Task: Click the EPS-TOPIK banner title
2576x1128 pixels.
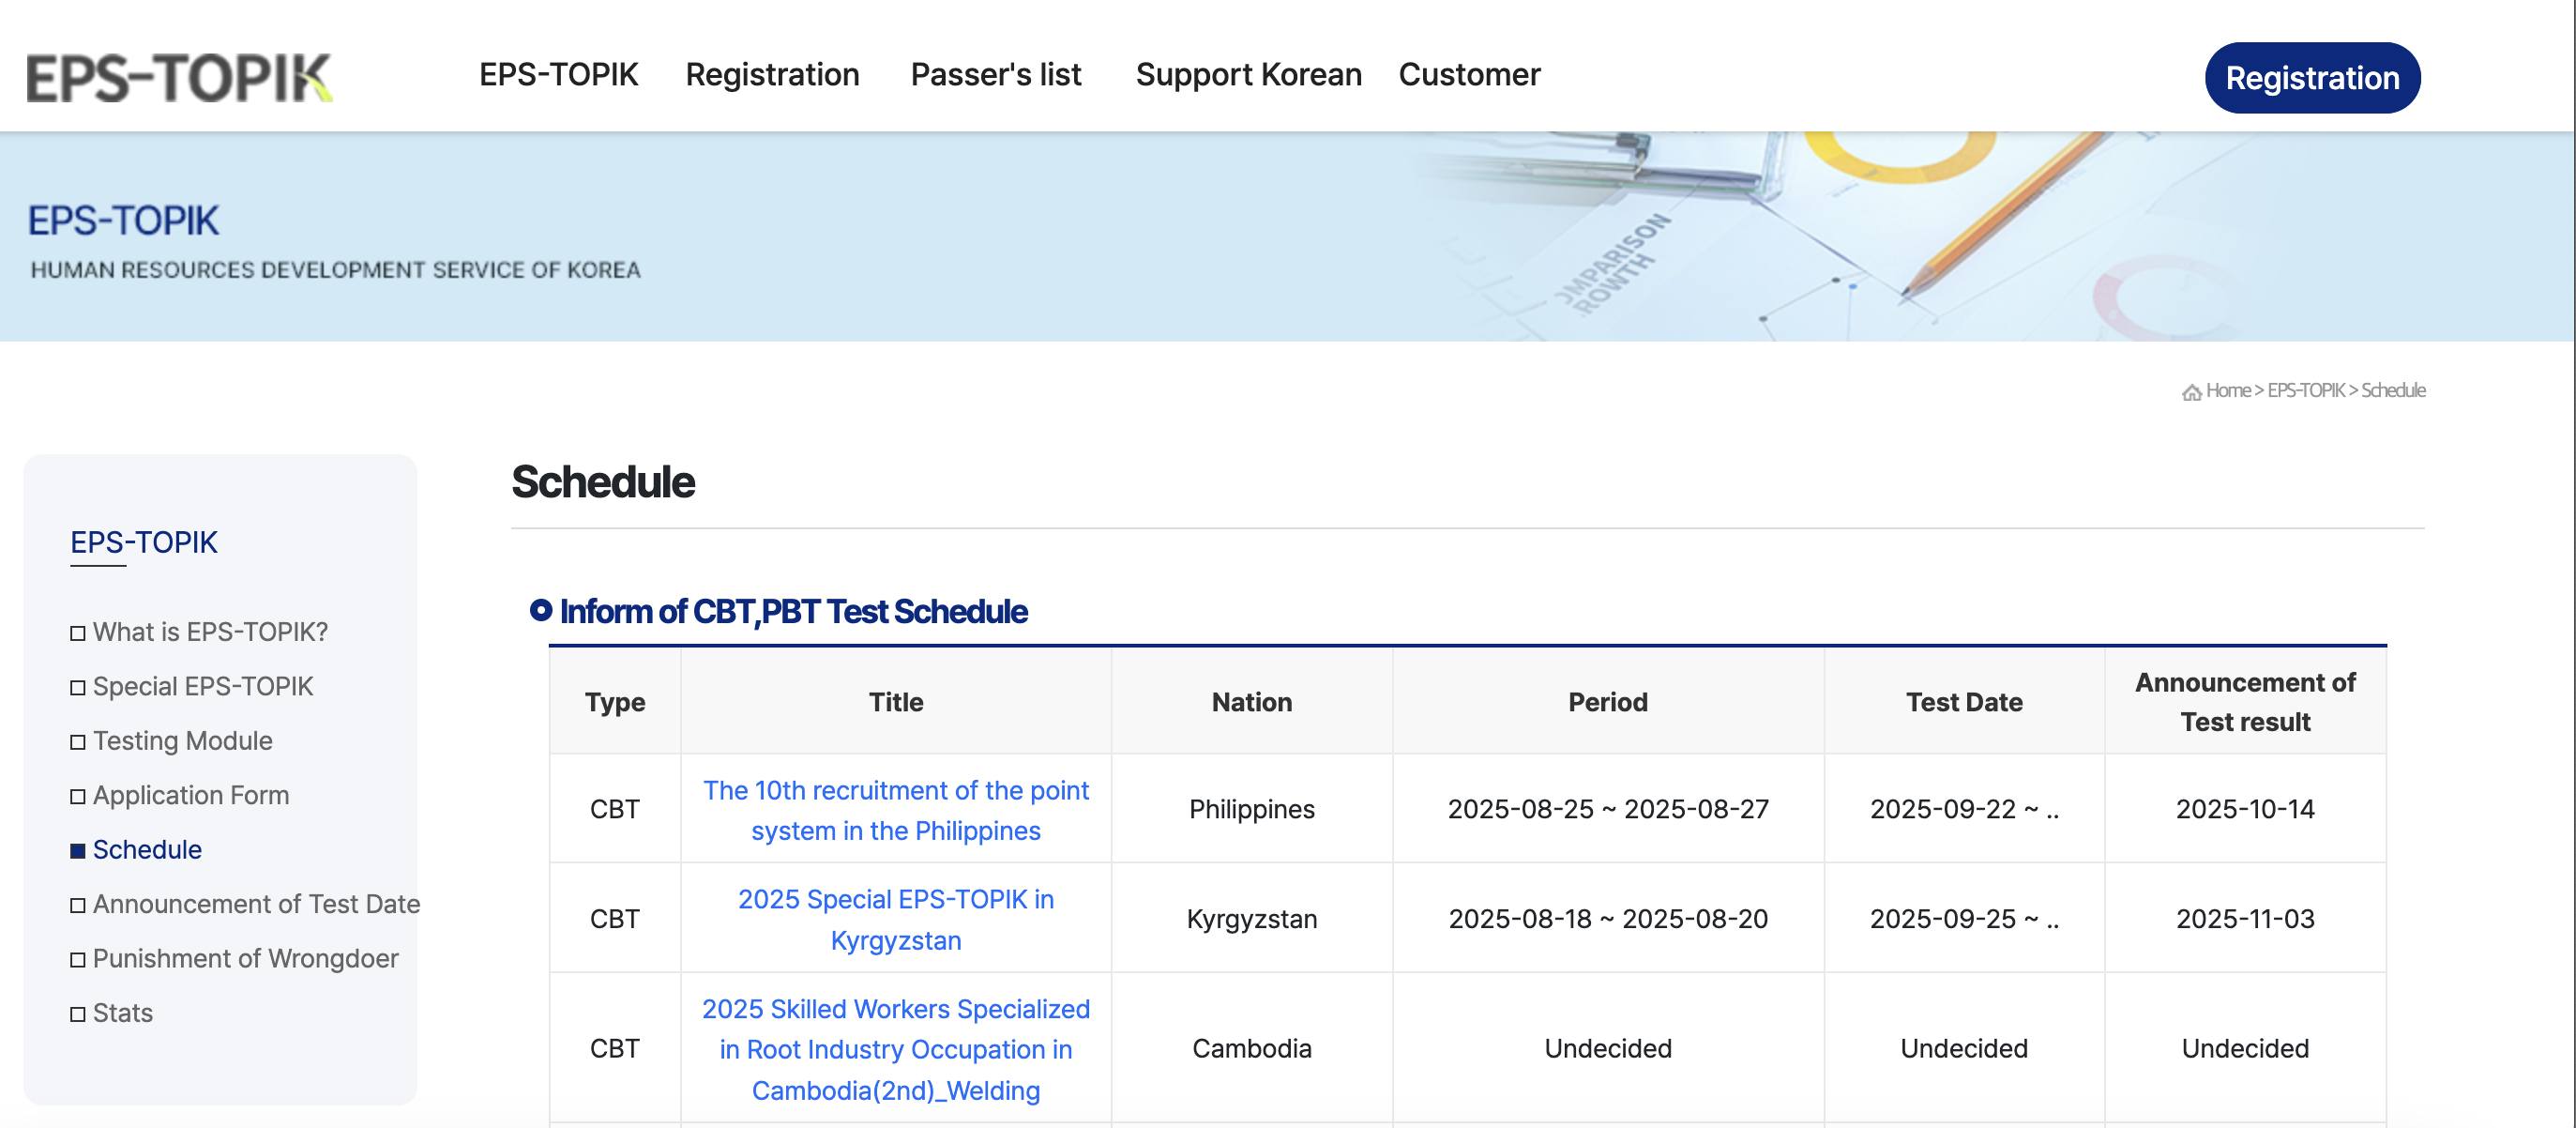Action: 123,221
